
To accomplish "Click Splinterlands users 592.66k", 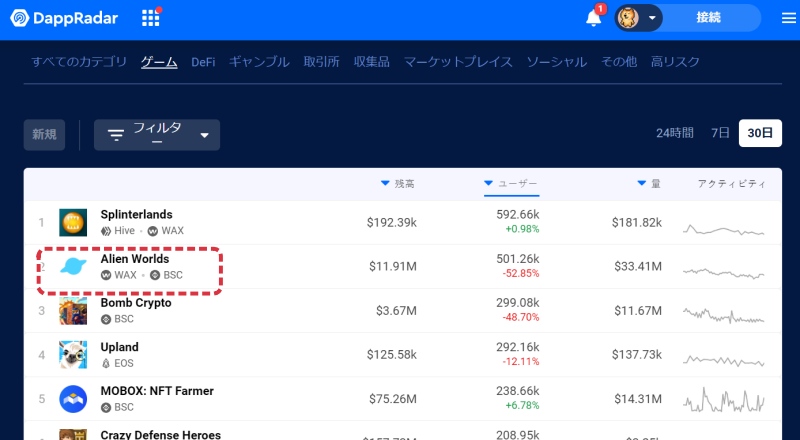I will [517, 214].
